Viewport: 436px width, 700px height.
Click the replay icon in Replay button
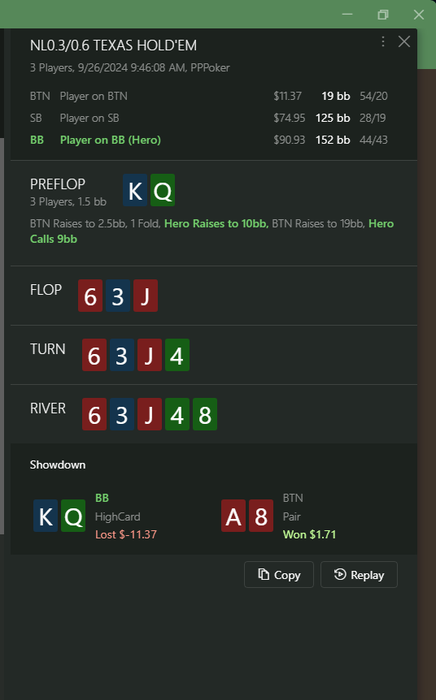click(x=340, y=574)
